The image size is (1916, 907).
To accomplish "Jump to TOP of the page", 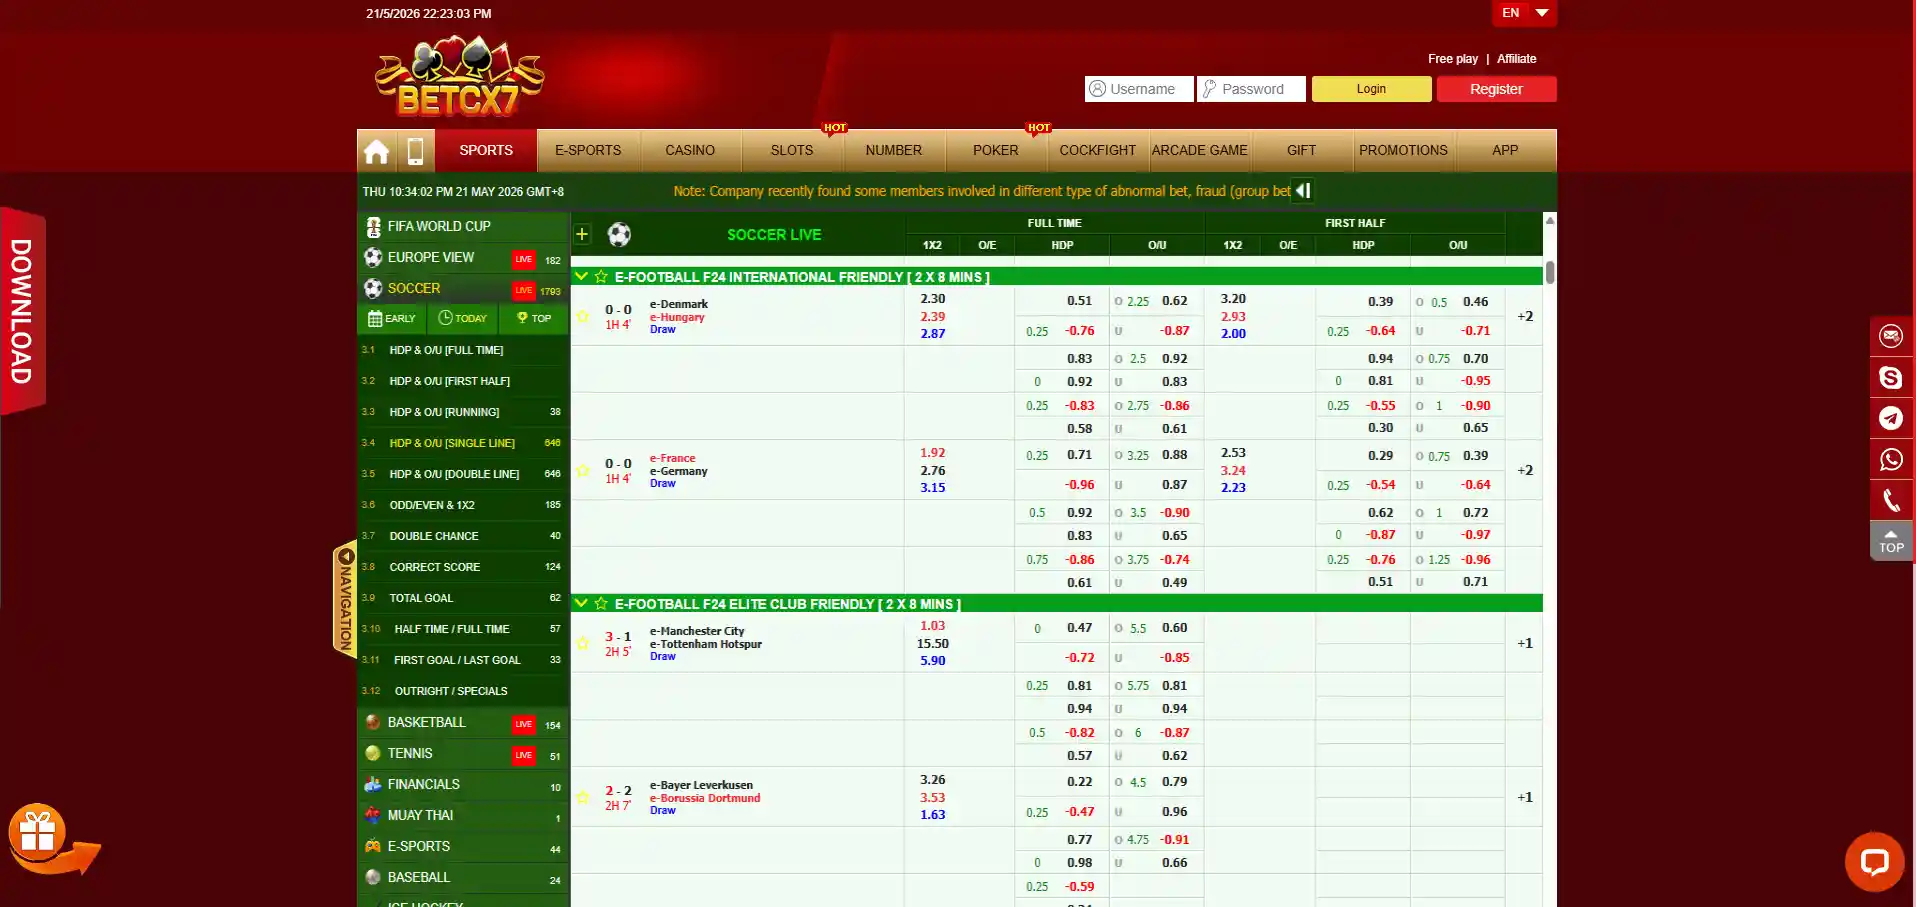I will [x=1891, y=541].
